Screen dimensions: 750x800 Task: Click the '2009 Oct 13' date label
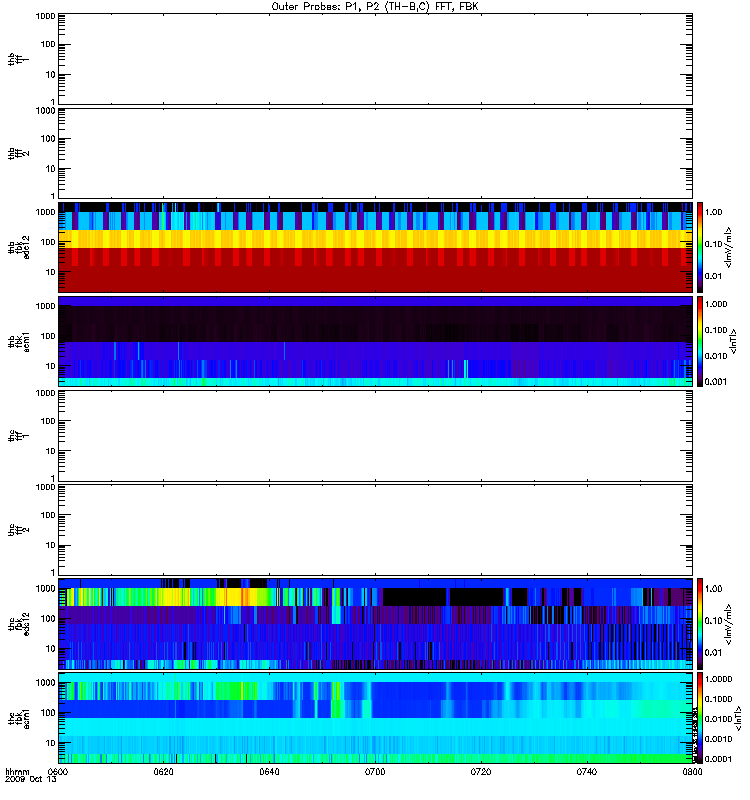(31, 779)
